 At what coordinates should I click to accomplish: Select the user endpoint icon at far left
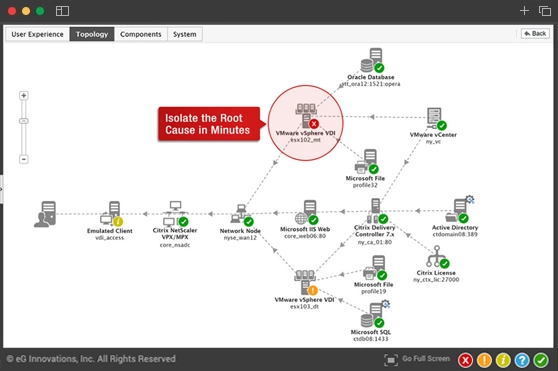coord(45,214)
